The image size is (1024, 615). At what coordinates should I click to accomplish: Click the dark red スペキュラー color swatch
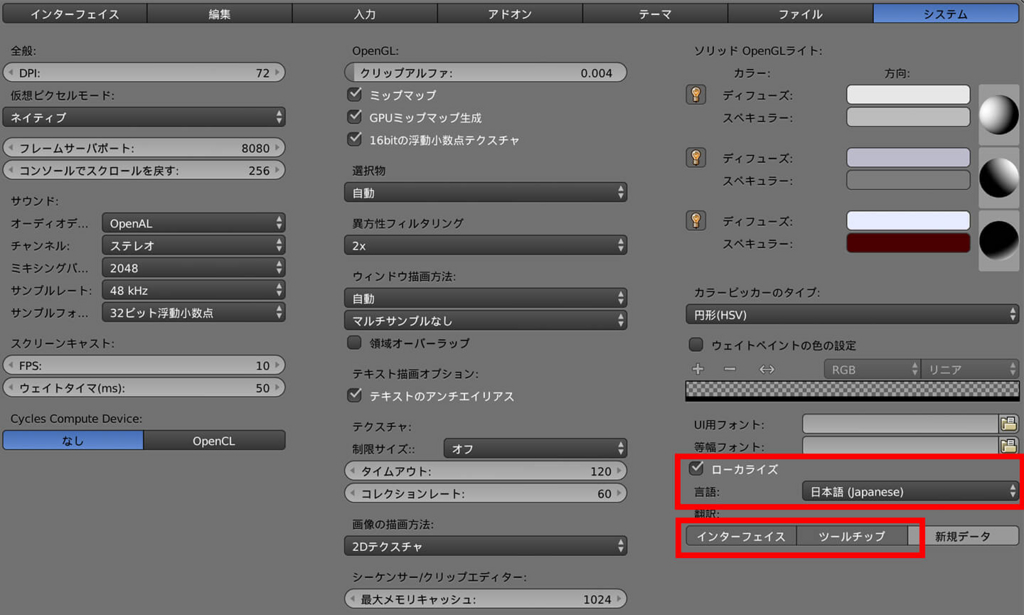pos(908,243)
